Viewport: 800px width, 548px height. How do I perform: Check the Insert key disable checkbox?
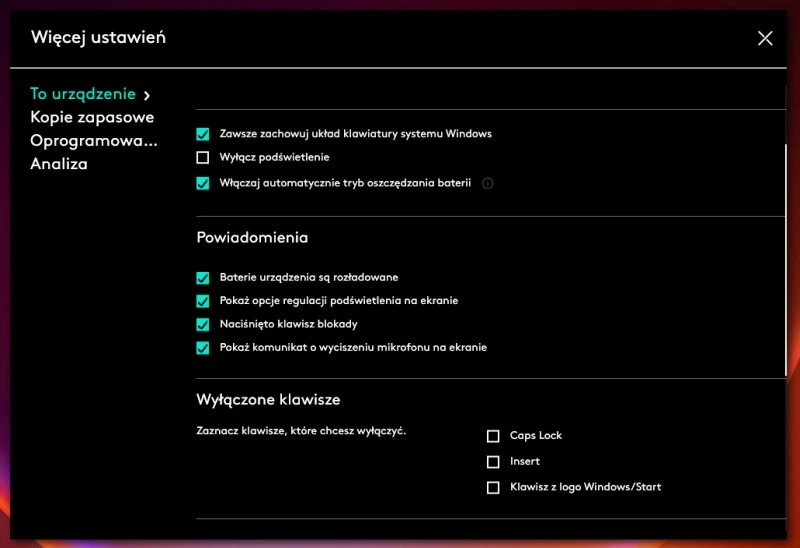pos(493,462)
